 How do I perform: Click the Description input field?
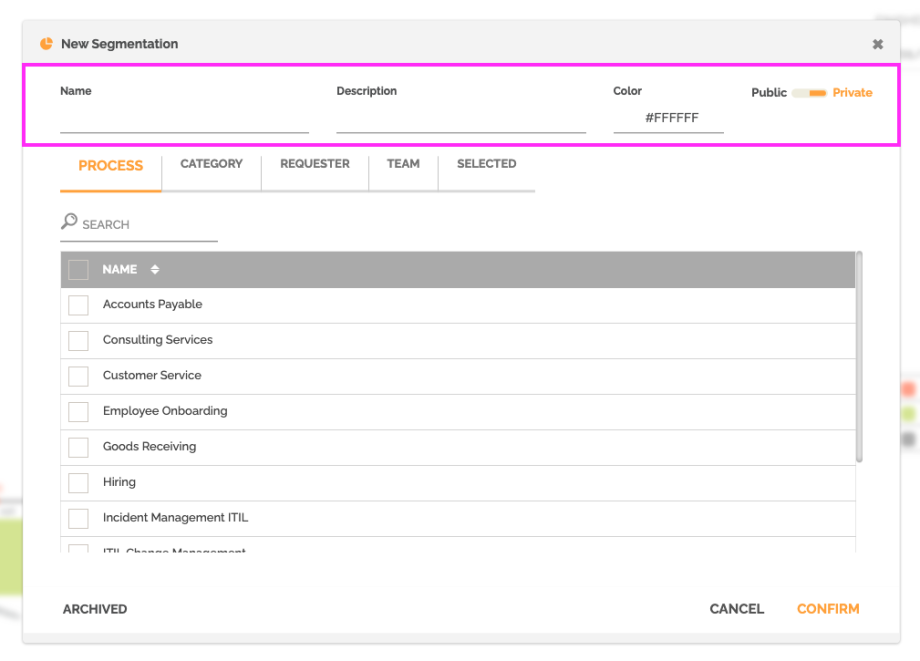pyautogui.click(x=460, y=120)
